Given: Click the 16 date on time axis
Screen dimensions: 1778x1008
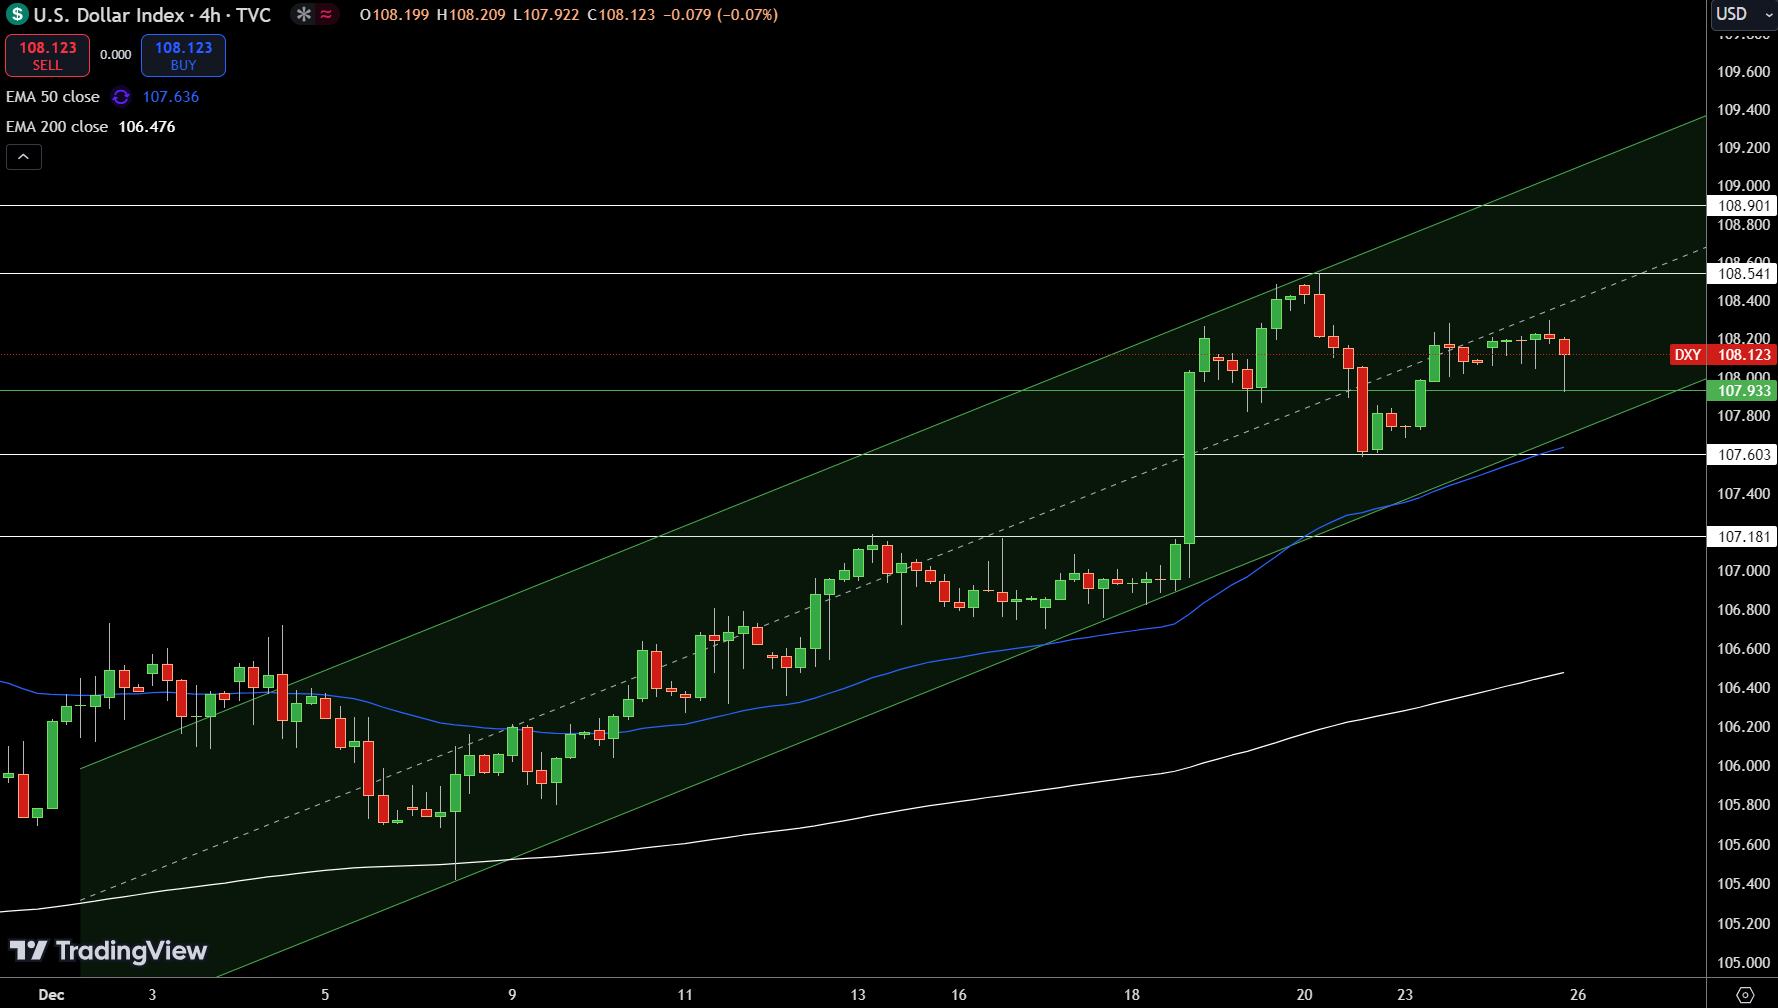Looking at the screenshot, I should pyautogui.click(x=959, y=995).
